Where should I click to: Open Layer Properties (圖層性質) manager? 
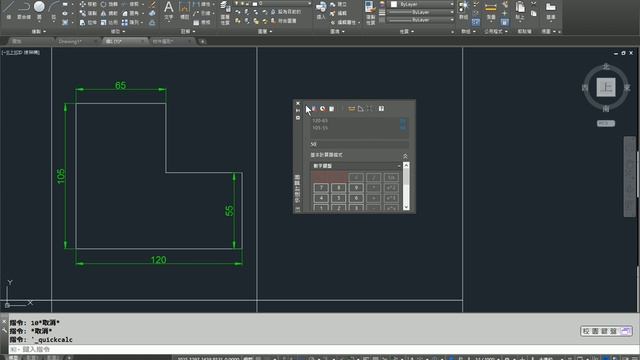tap(225, 12)
